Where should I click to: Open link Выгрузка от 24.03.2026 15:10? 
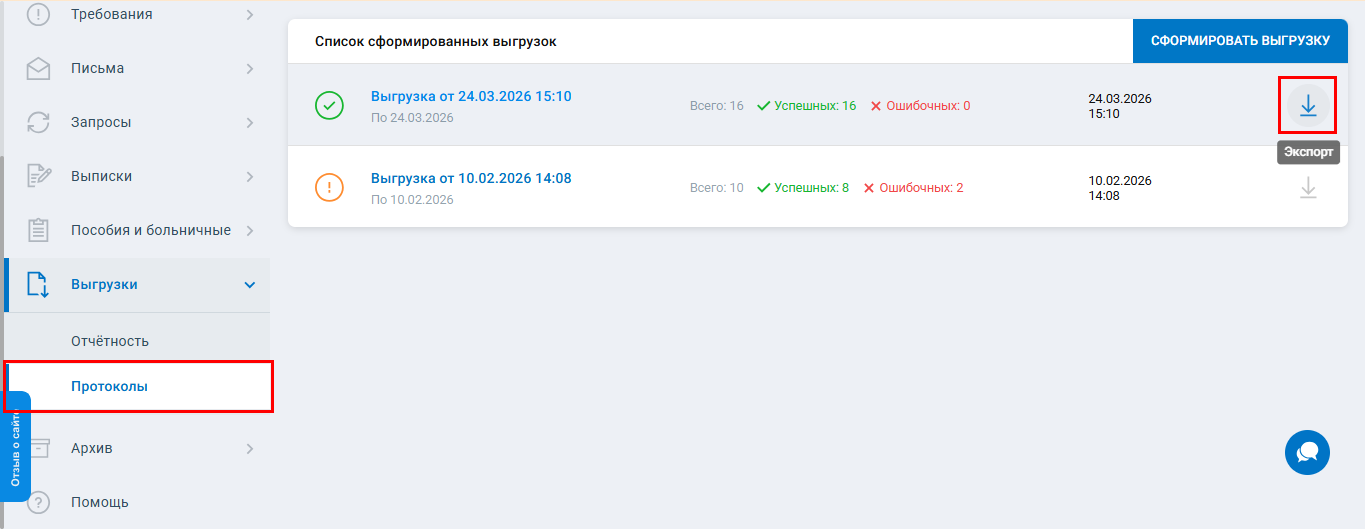tap(471, 97)
